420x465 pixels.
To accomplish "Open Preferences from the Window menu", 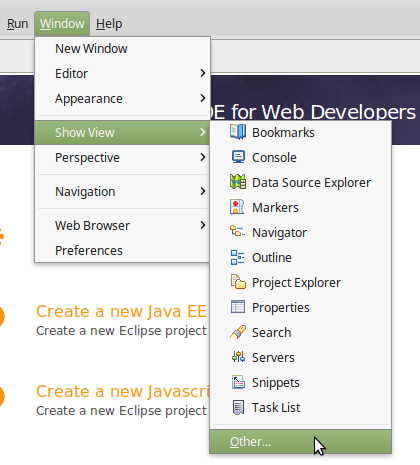I will [x=122, y=250].
